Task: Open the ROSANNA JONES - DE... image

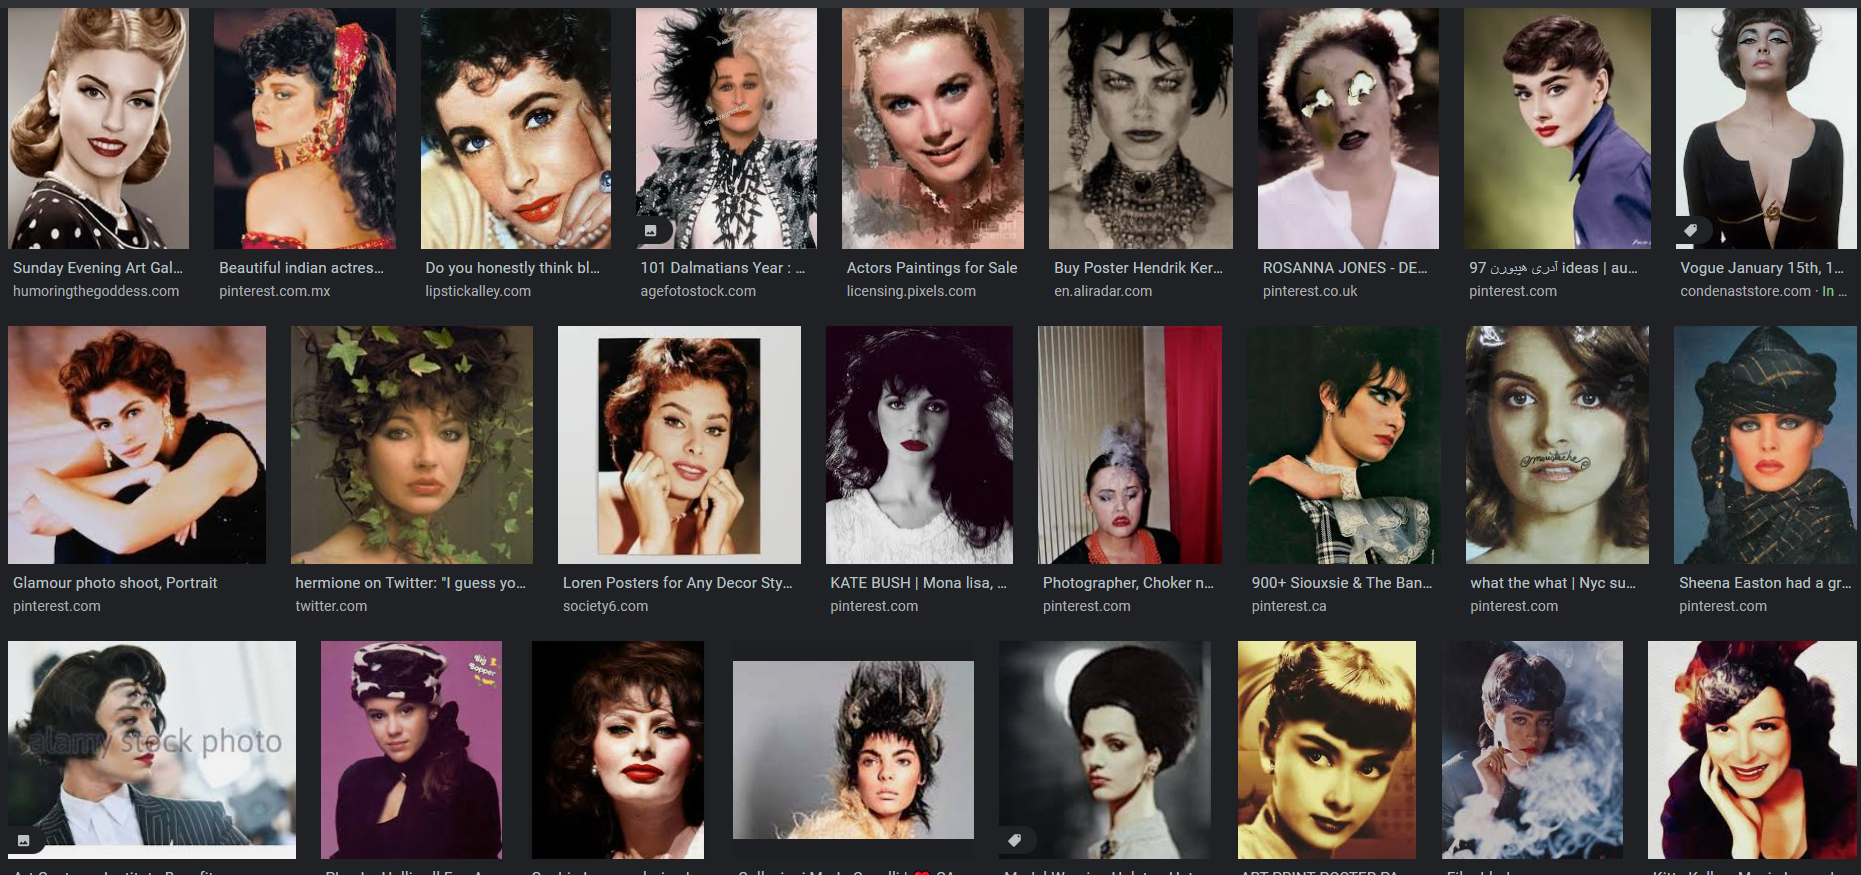Action: (1348, 128)
